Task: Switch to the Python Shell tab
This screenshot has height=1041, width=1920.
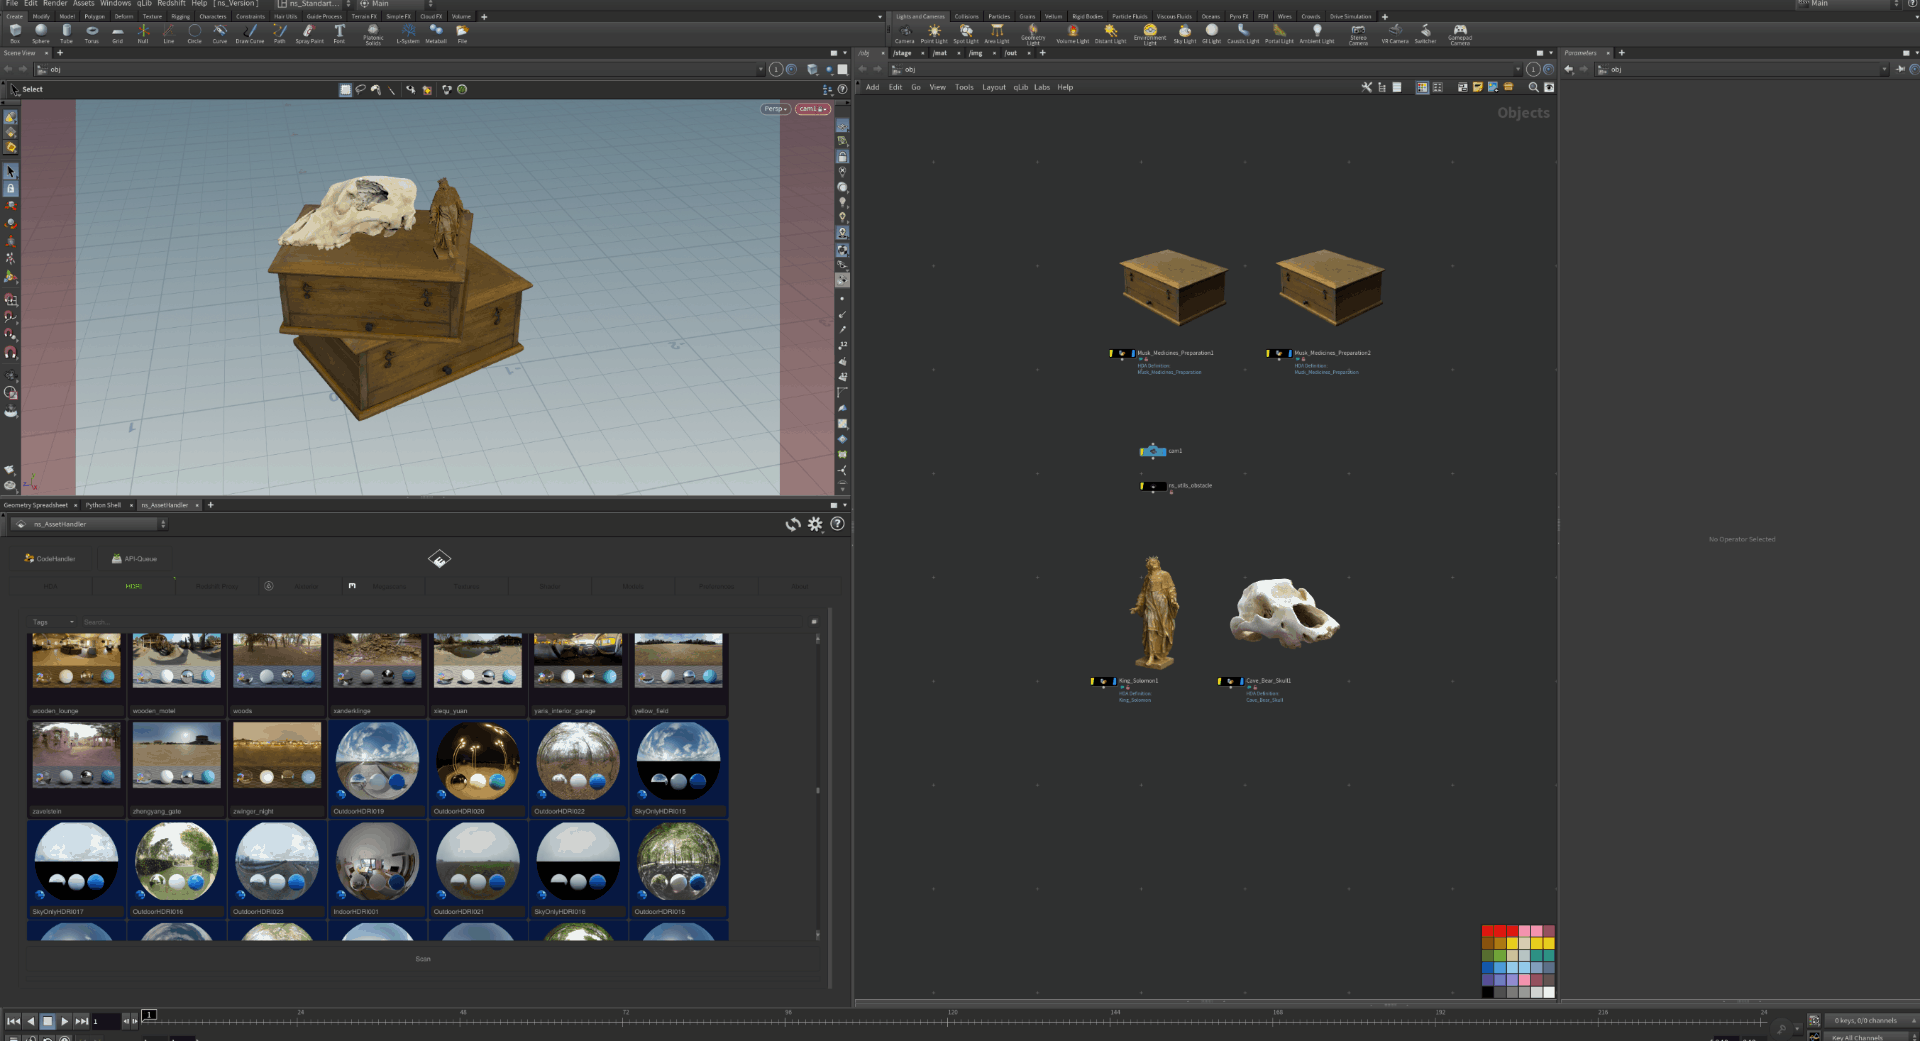Action: (x=103, y=505)
